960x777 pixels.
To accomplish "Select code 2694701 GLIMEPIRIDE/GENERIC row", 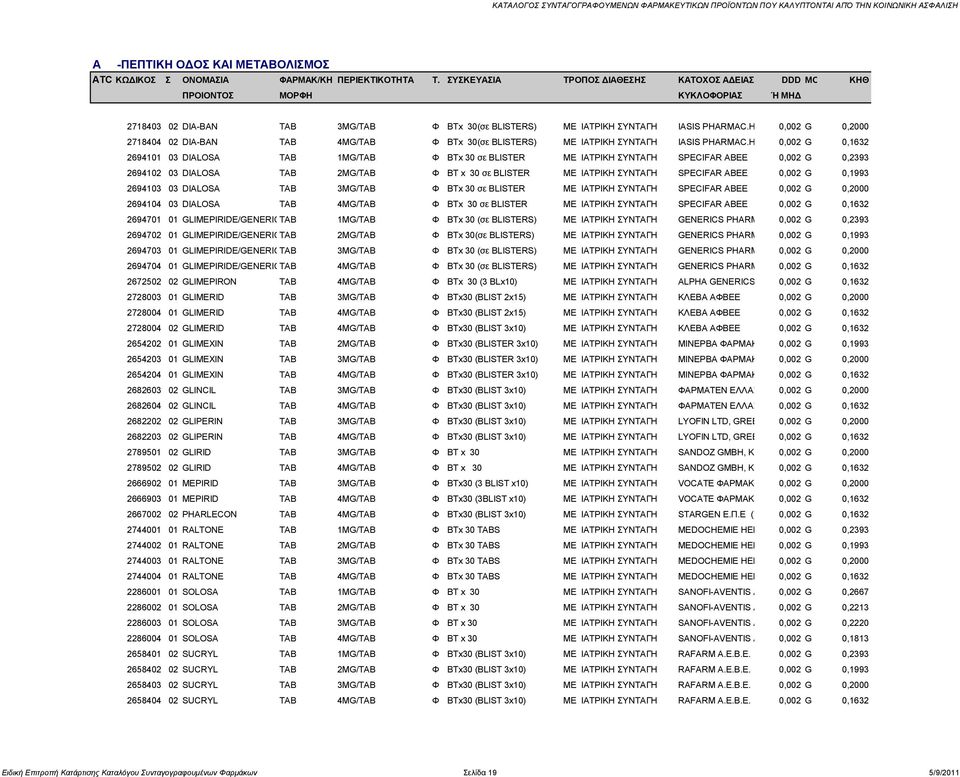I will click(144, 220).
